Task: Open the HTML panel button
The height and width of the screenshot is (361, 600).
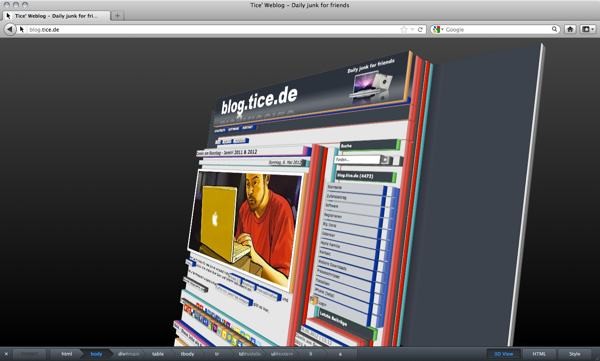Action: click(539, 354)
